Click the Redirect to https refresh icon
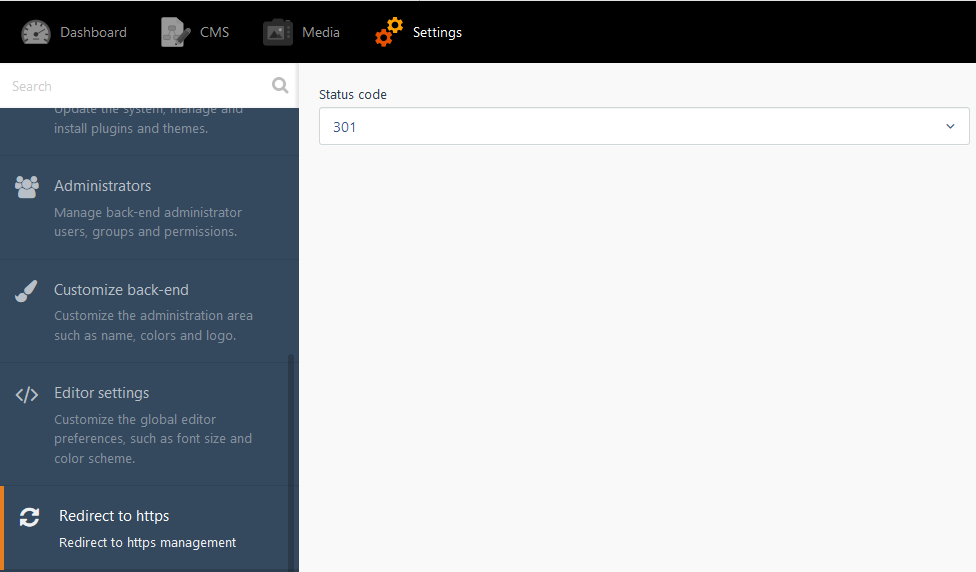976x572 pixels. point(29,517)
